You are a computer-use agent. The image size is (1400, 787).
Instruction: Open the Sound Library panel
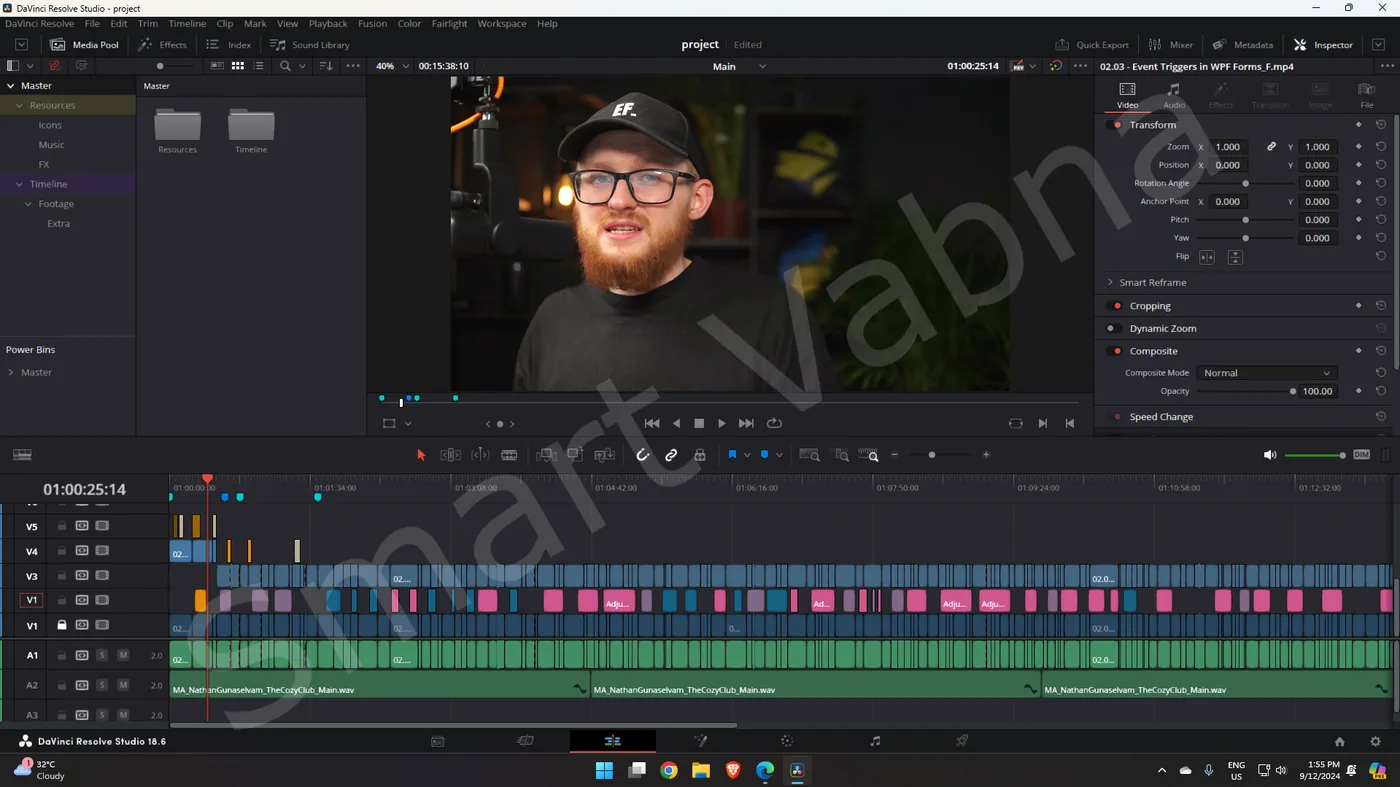pos(310,45)
